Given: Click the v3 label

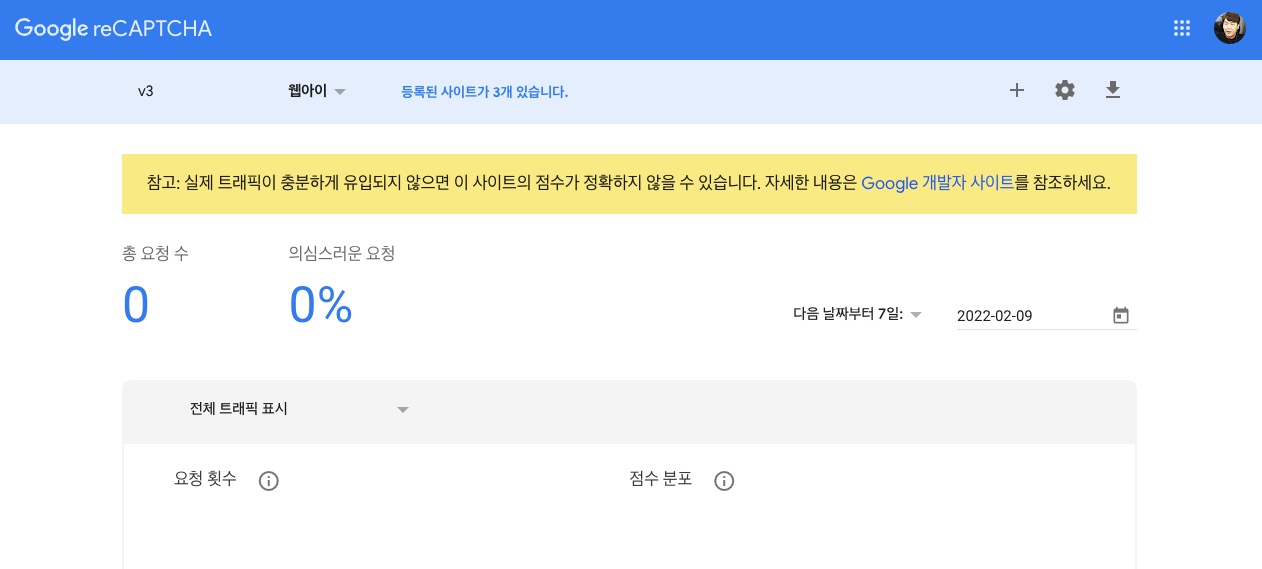Looking at the screenshot, I should tap(146, 91).
